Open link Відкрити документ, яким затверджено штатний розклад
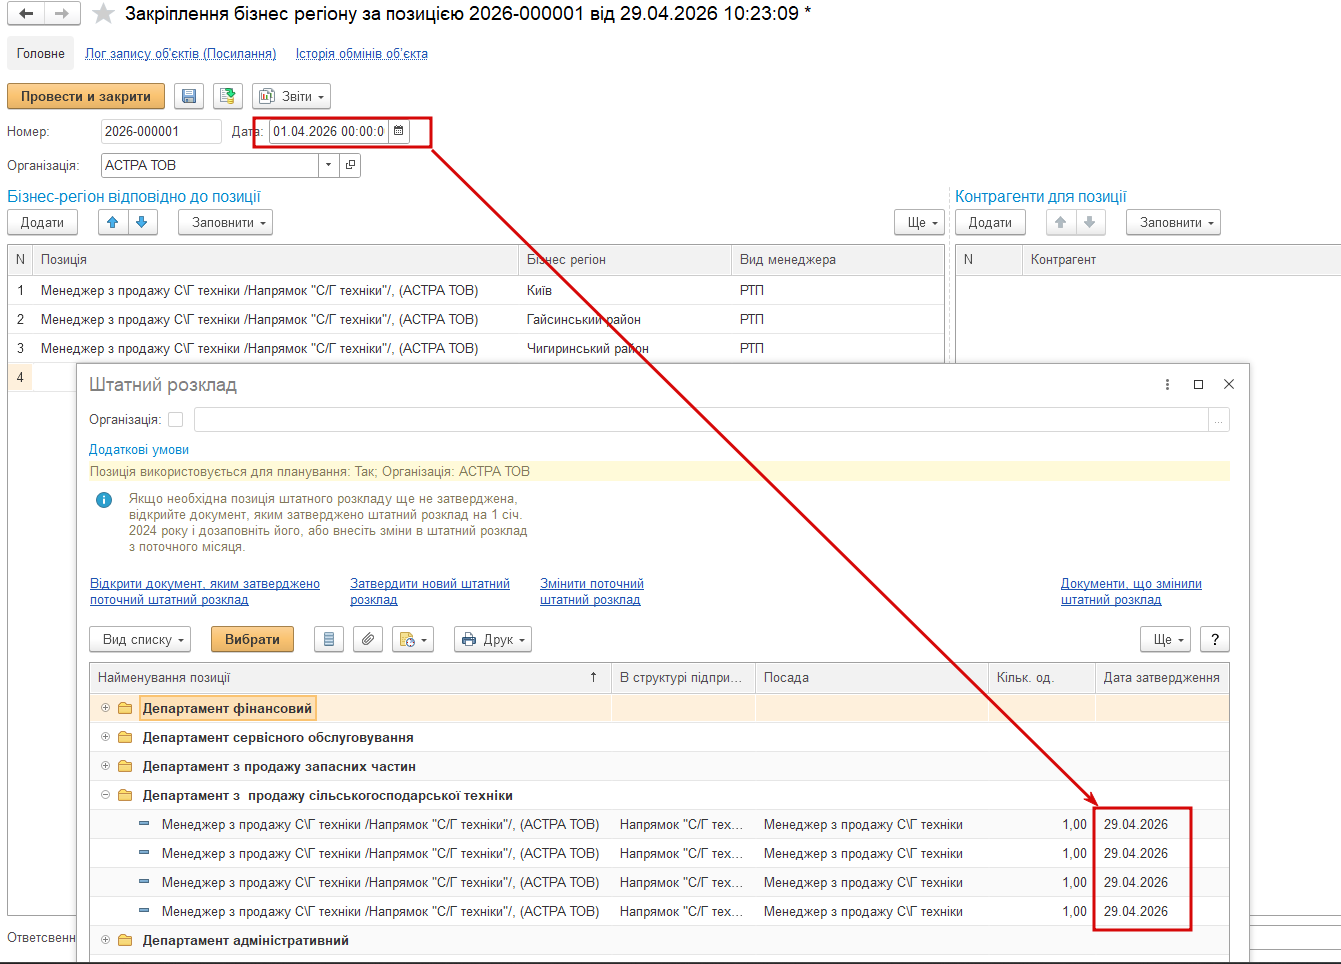 click(205, 592)
